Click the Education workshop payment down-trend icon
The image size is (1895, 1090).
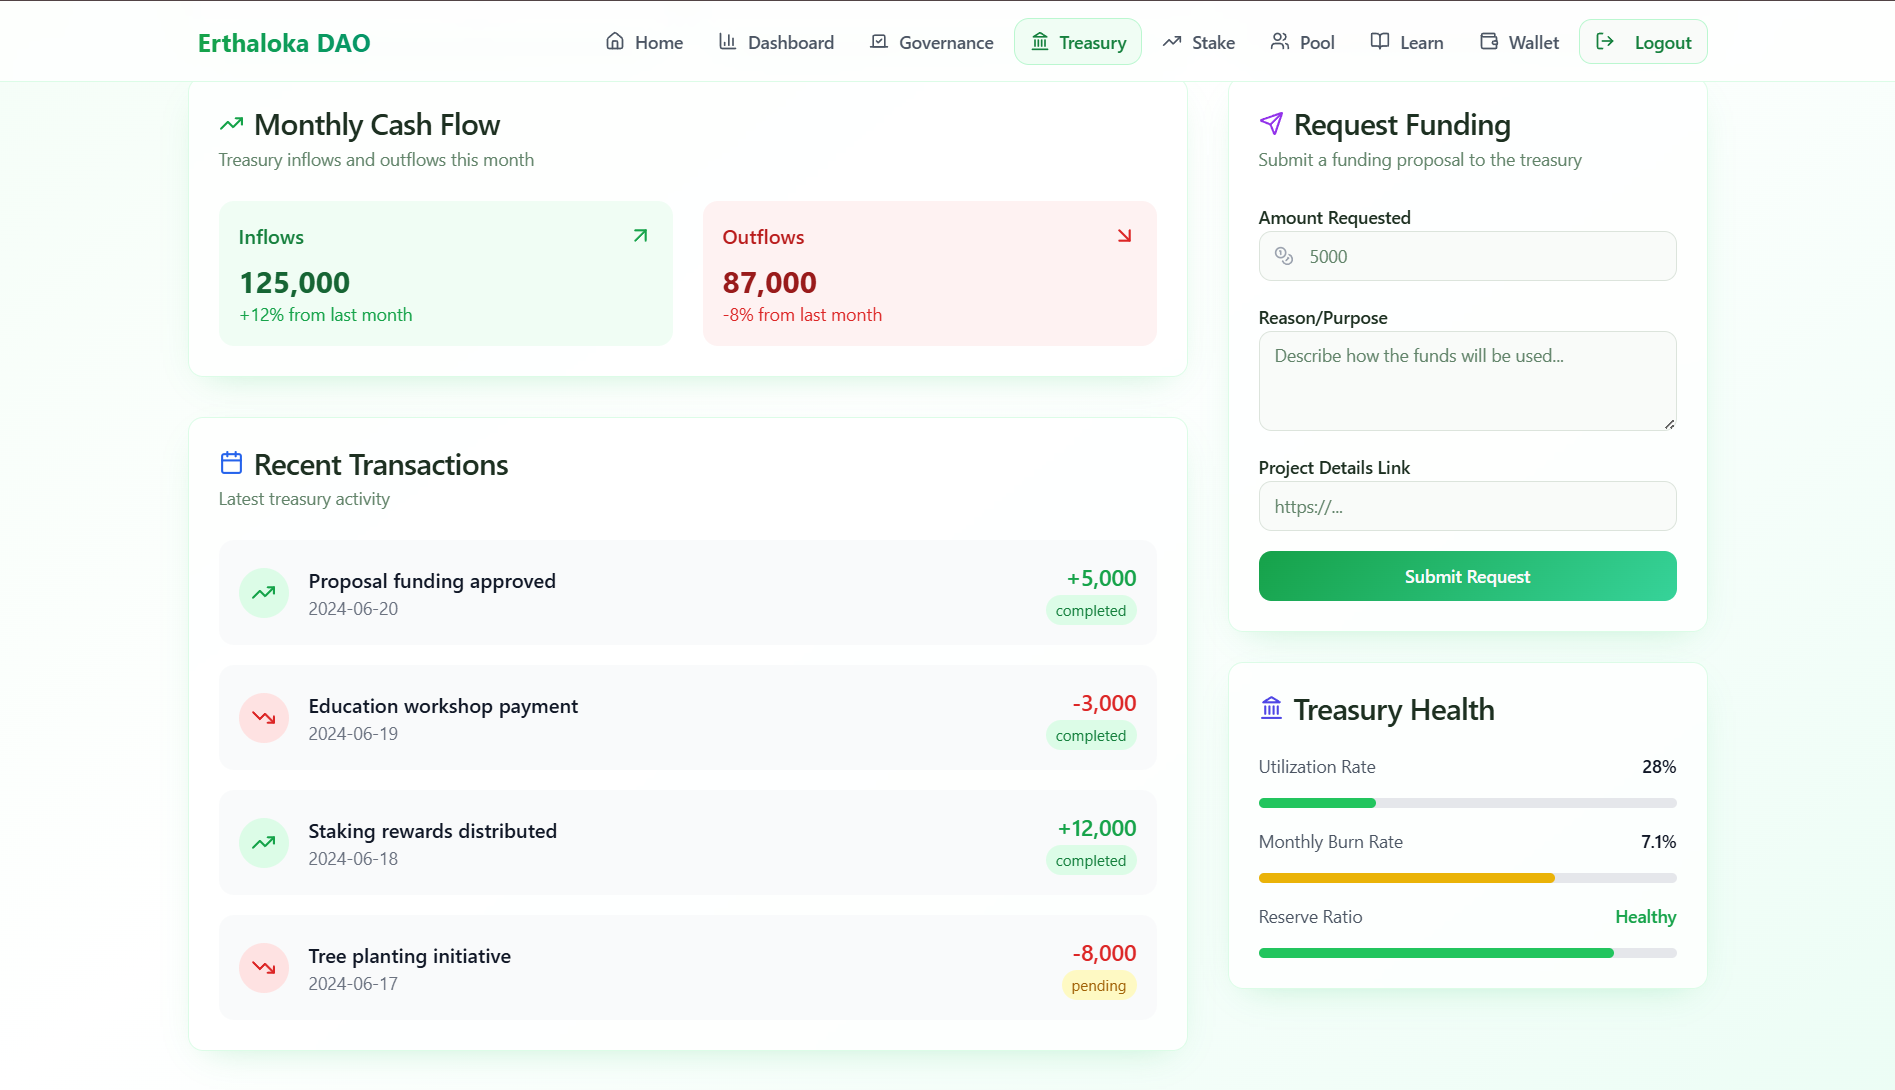pos(264,718)
